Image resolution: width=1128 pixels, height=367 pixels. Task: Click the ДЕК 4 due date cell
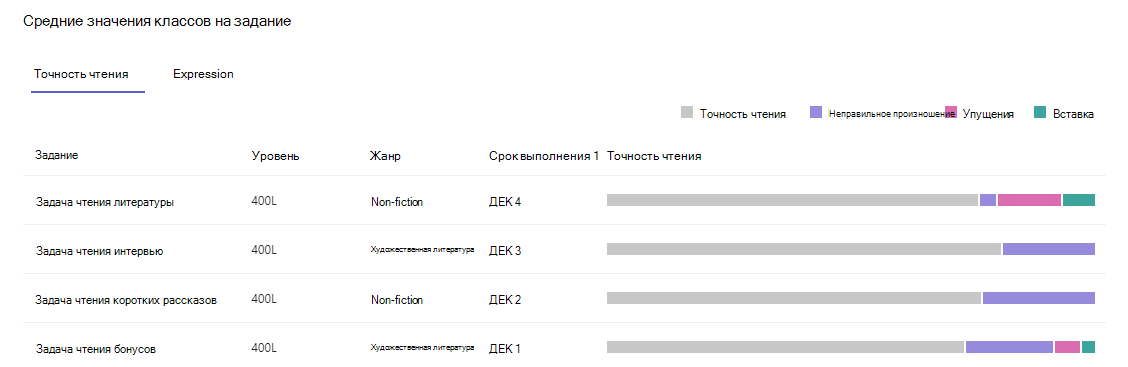505,201
